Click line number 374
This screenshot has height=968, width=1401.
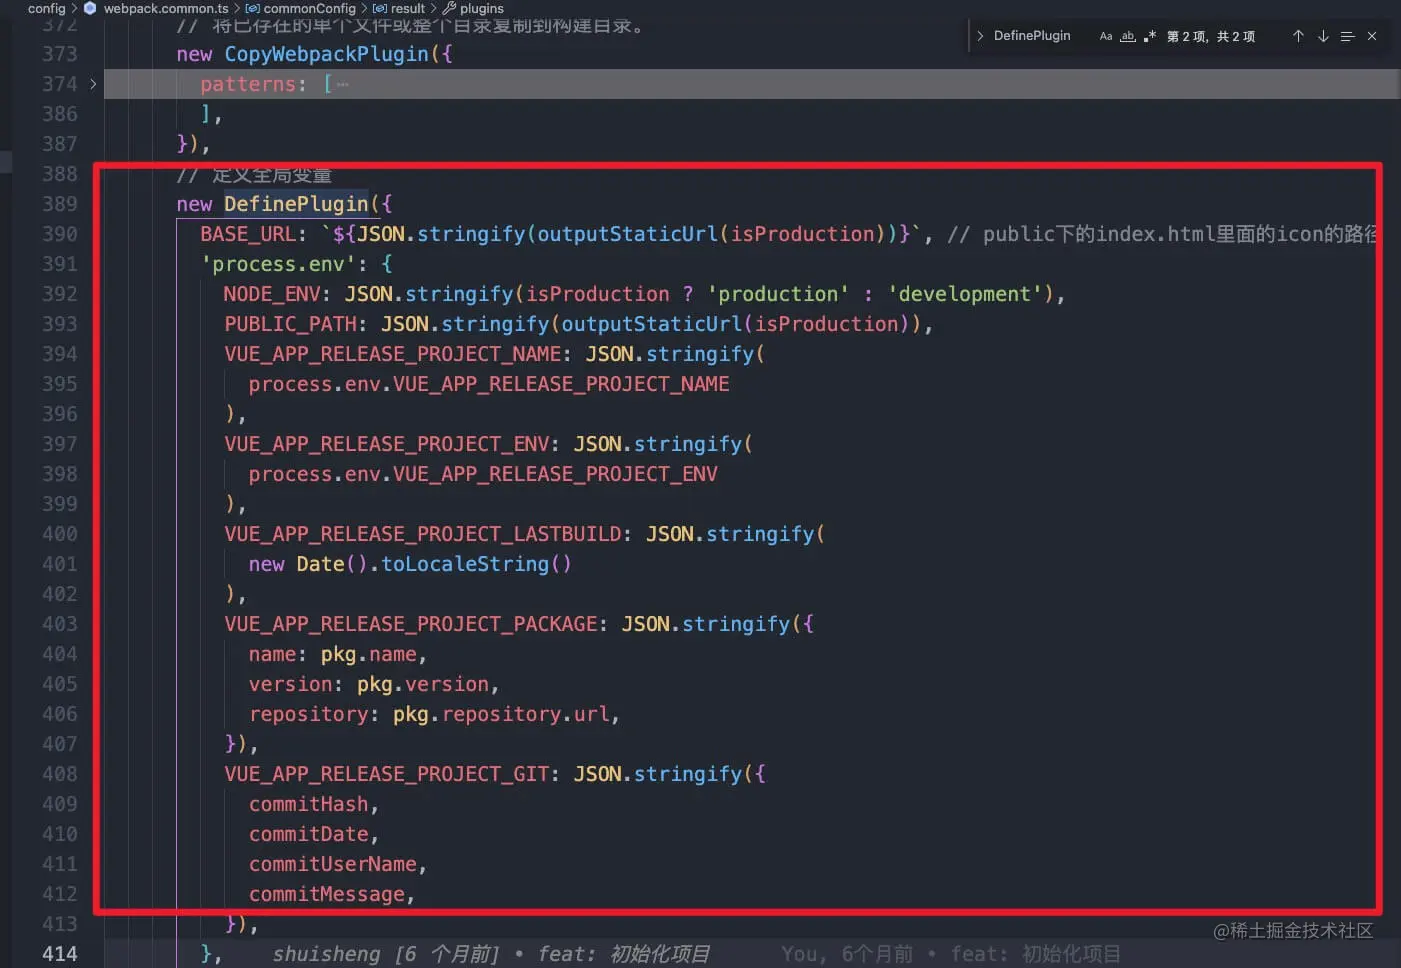tap(59, 84)
